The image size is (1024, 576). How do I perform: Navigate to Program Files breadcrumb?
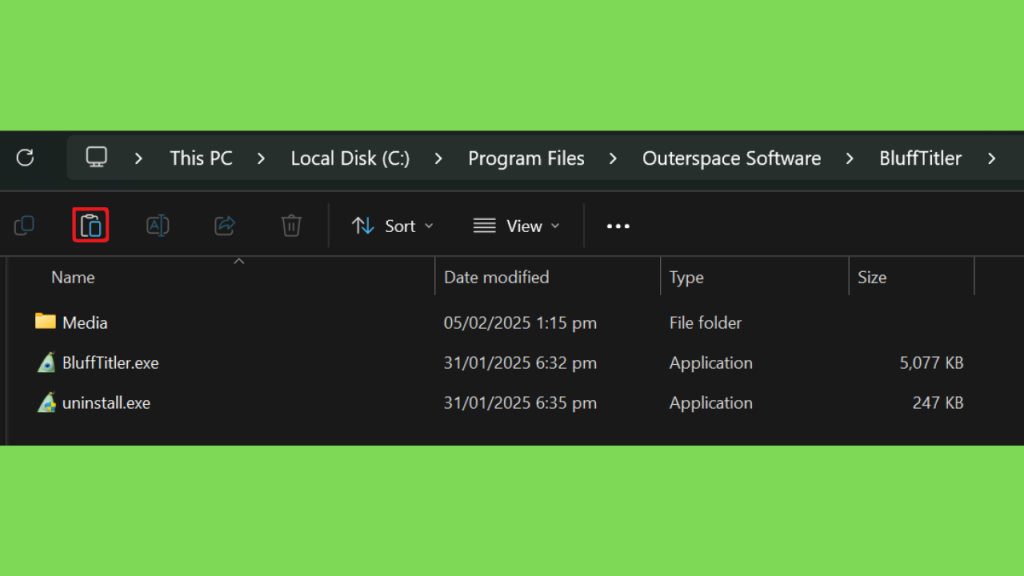[x=526, y=158]
